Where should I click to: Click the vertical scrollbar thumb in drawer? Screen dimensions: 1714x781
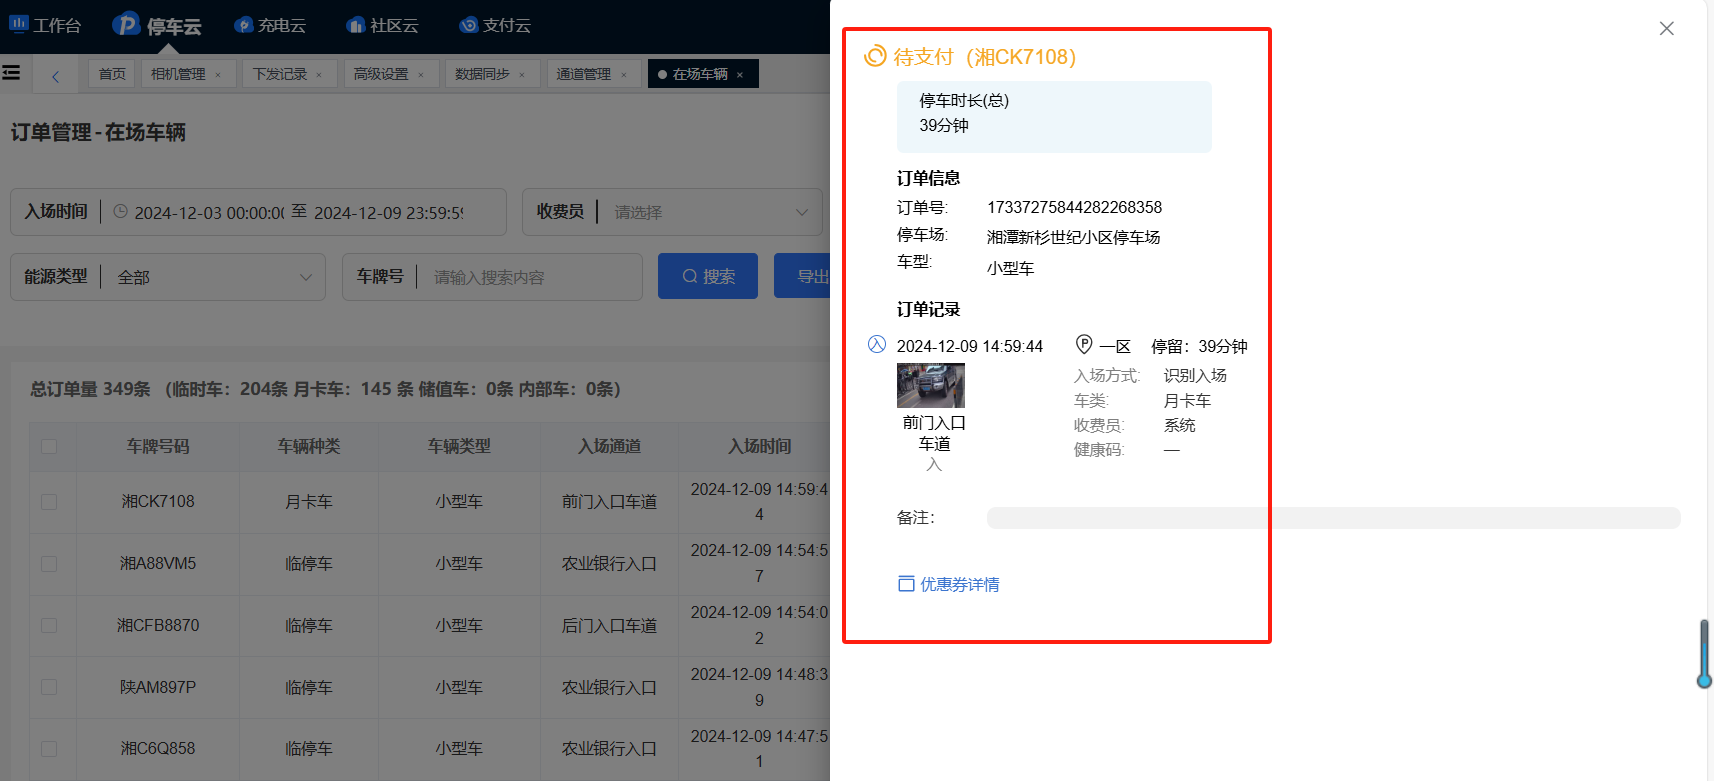[x=1704, y=654]
